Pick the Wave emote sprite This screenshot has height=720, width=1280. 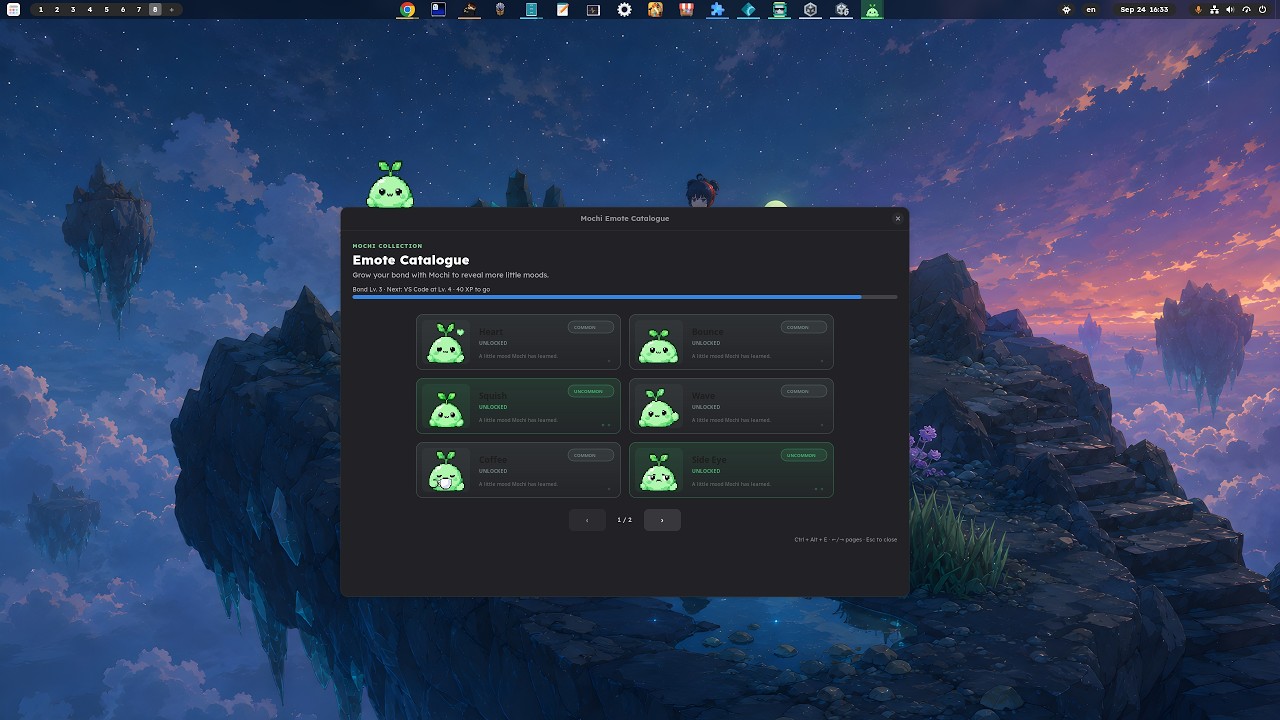point(659,406)
